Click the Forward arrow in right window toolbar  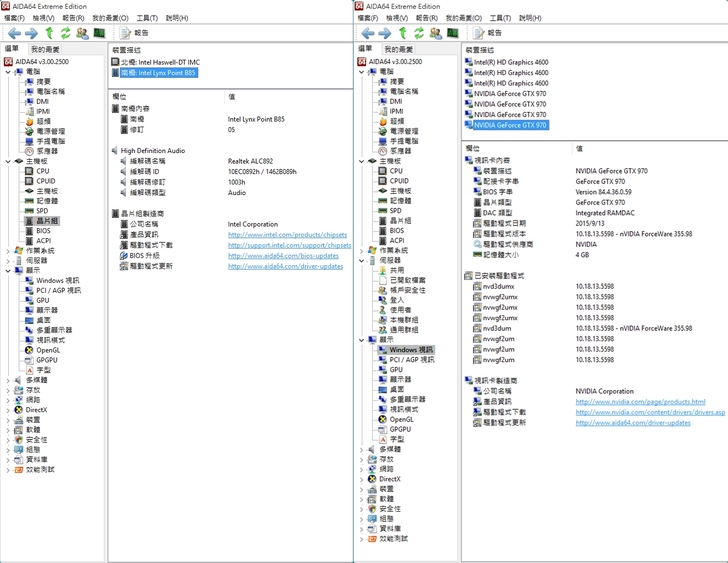(x=385, y=33)
